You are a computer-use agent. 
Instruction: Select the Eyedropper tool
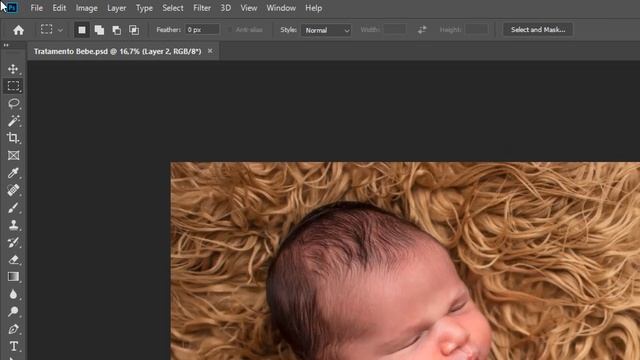pos(13,173)
